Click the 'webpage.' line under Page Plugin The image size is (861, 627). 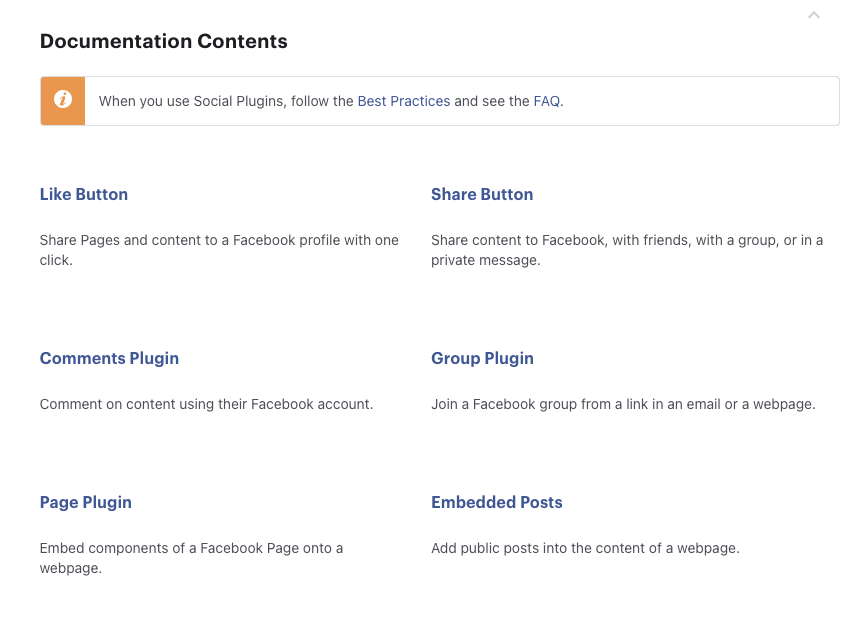(x=71, y=568)
